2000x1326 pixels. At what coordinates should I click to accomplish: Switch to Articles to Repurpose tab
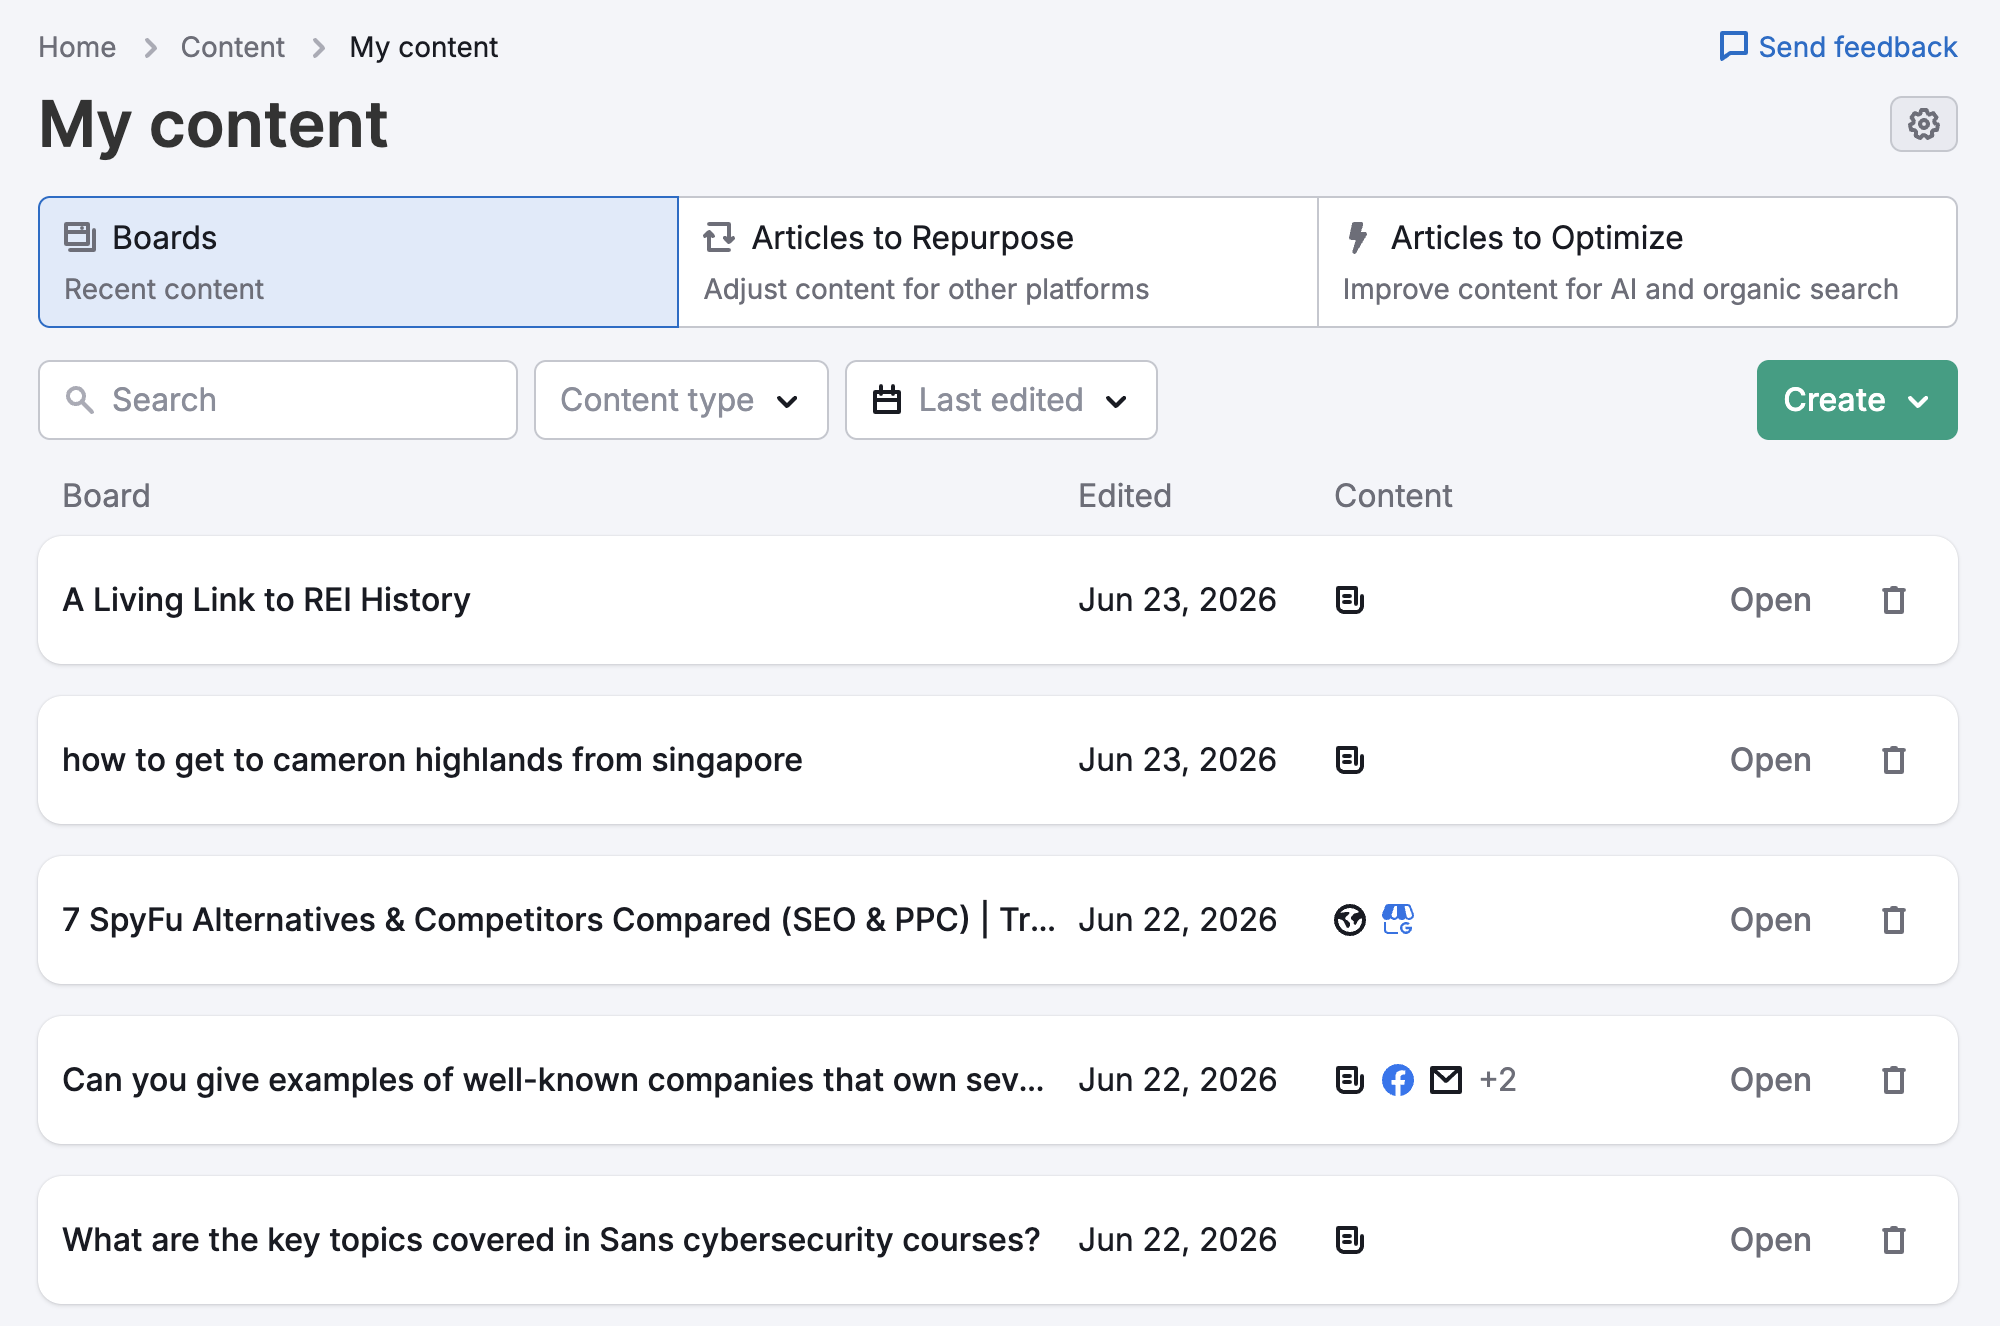(x=998, y=262)
